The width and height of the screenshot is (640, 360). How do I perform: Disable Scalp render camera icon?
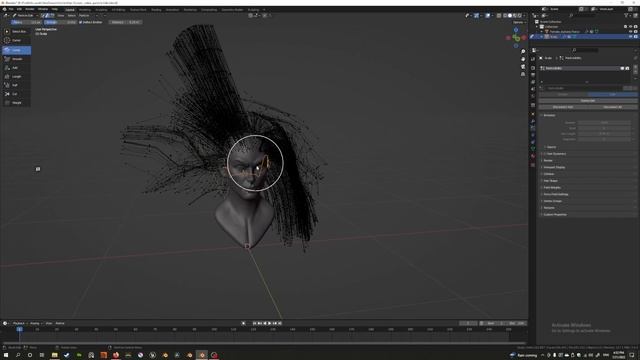pos(636,36)
